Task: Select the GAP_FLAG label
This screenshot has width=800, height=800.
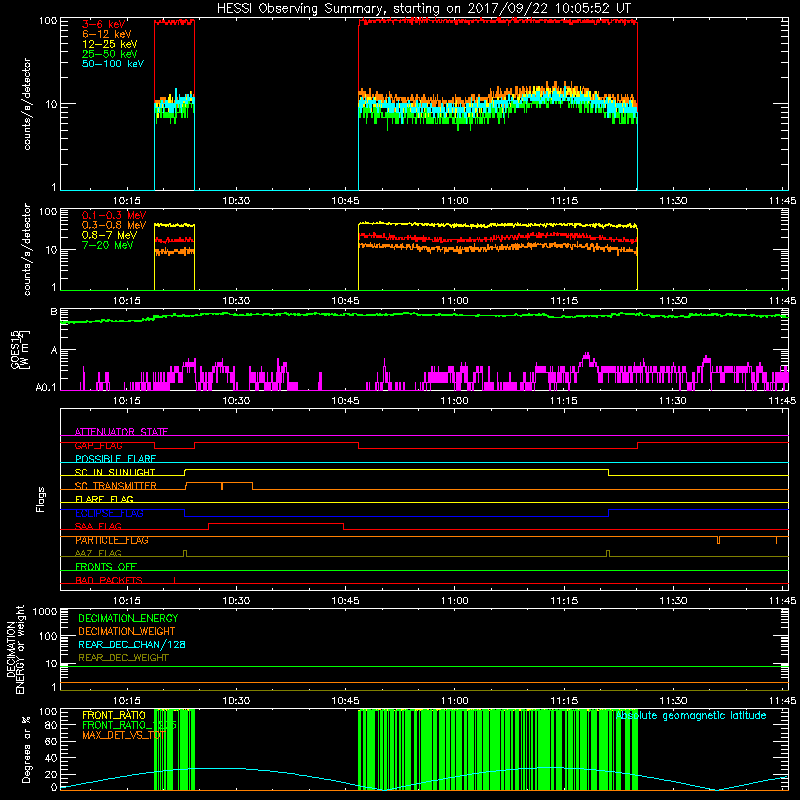Action: tap(98, 445)
